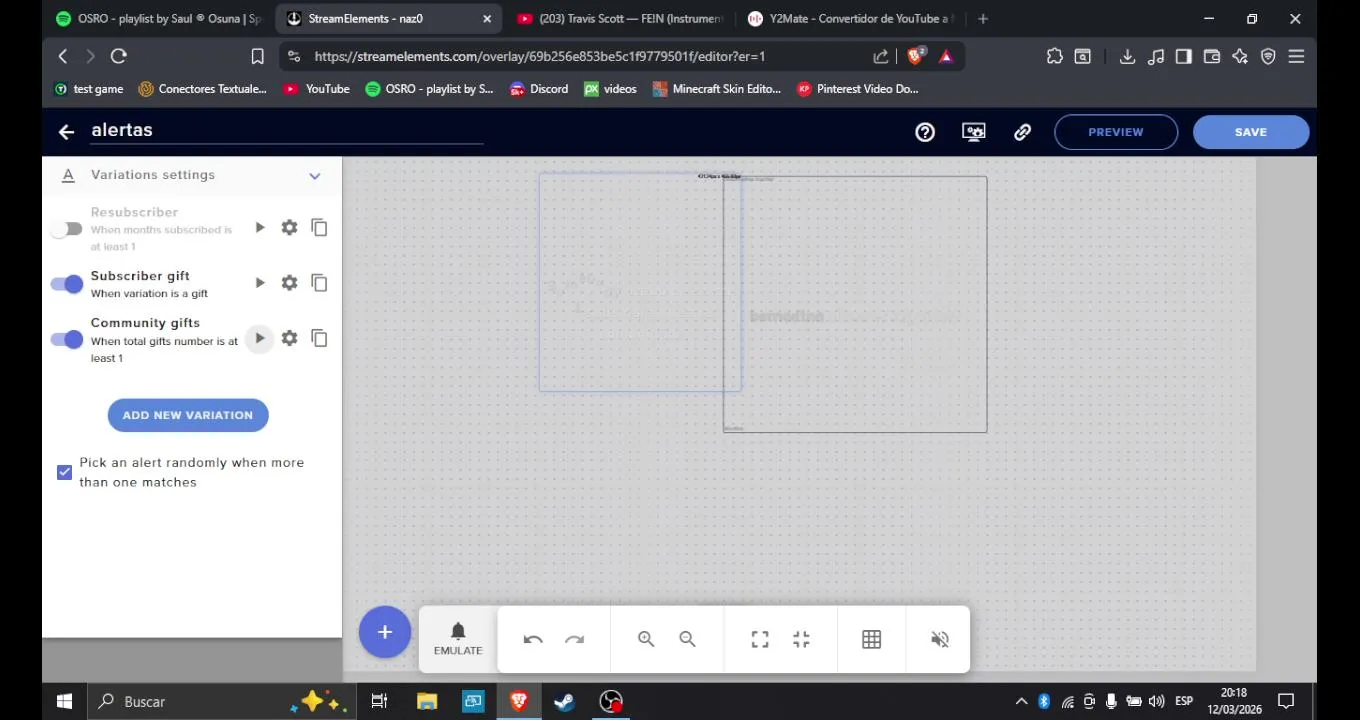This screenshot has width=1360, height=720.
Task: Open the Brave Shields icon
Action: [x=915, y=56]
